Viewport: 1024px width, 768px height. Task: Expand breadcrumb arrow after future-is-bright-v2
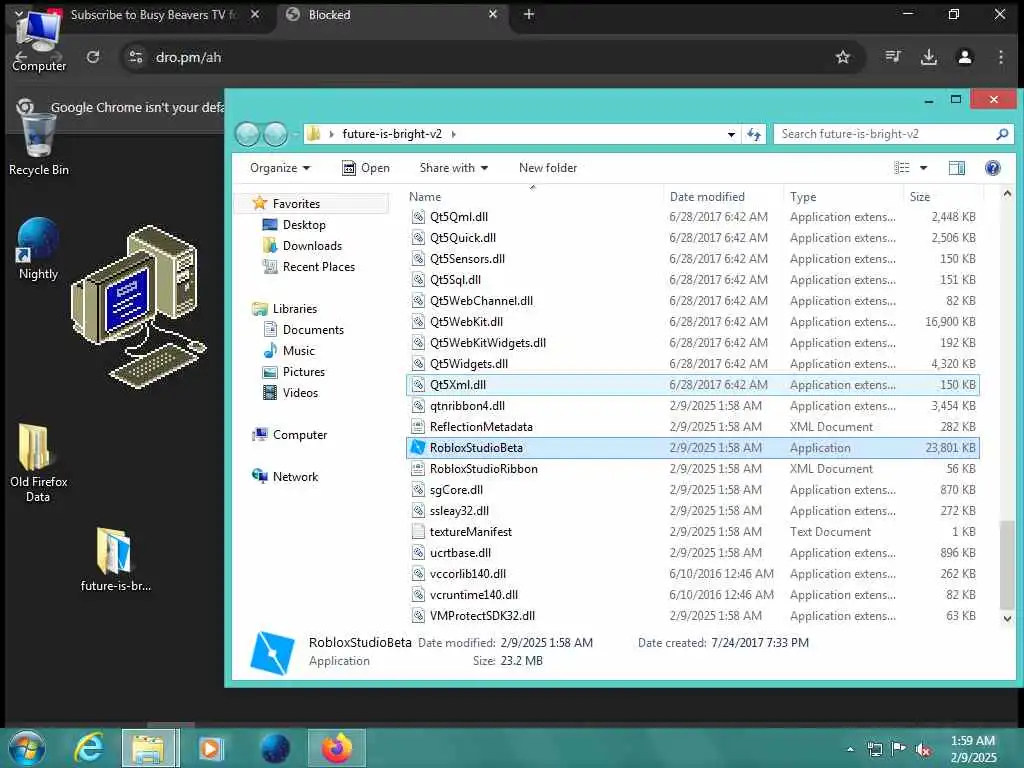click(453, 135)
